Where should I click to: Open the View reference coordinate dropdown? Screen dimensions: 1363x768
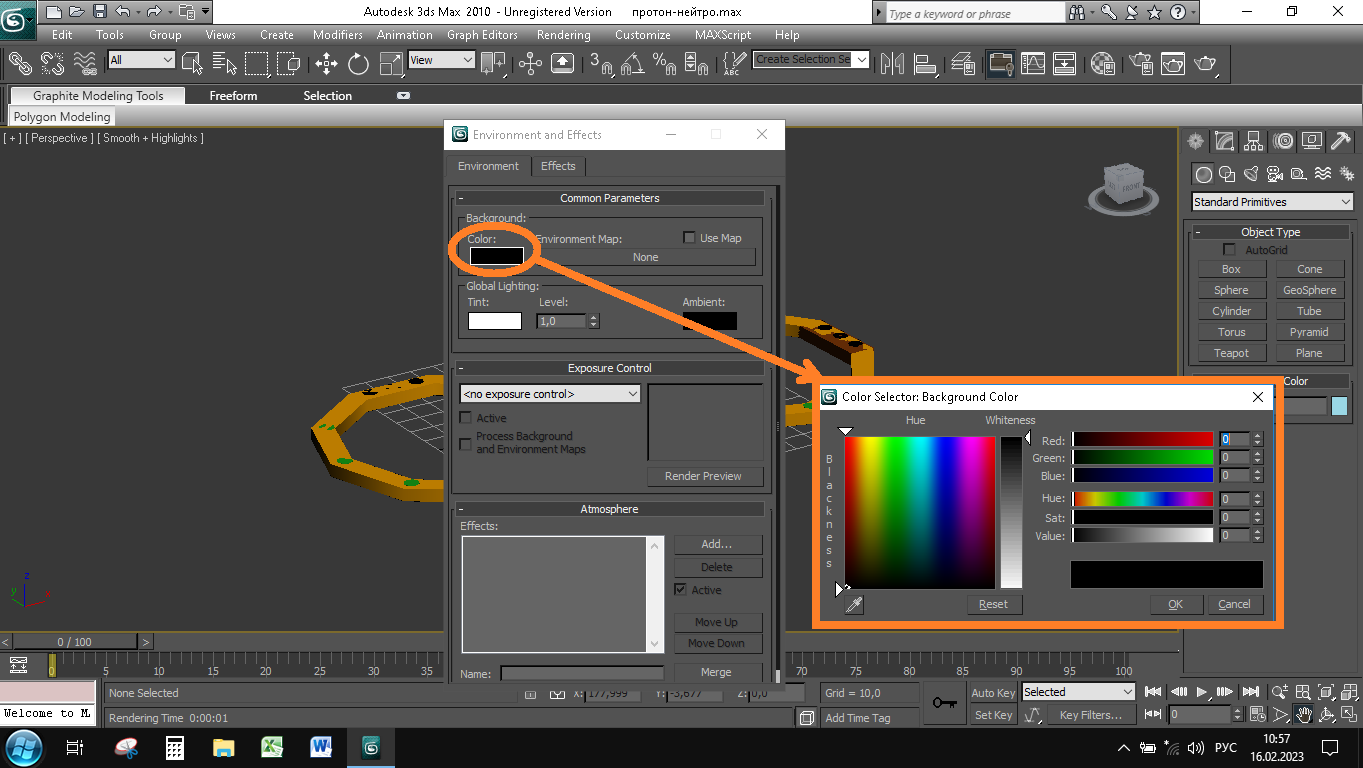441,60
